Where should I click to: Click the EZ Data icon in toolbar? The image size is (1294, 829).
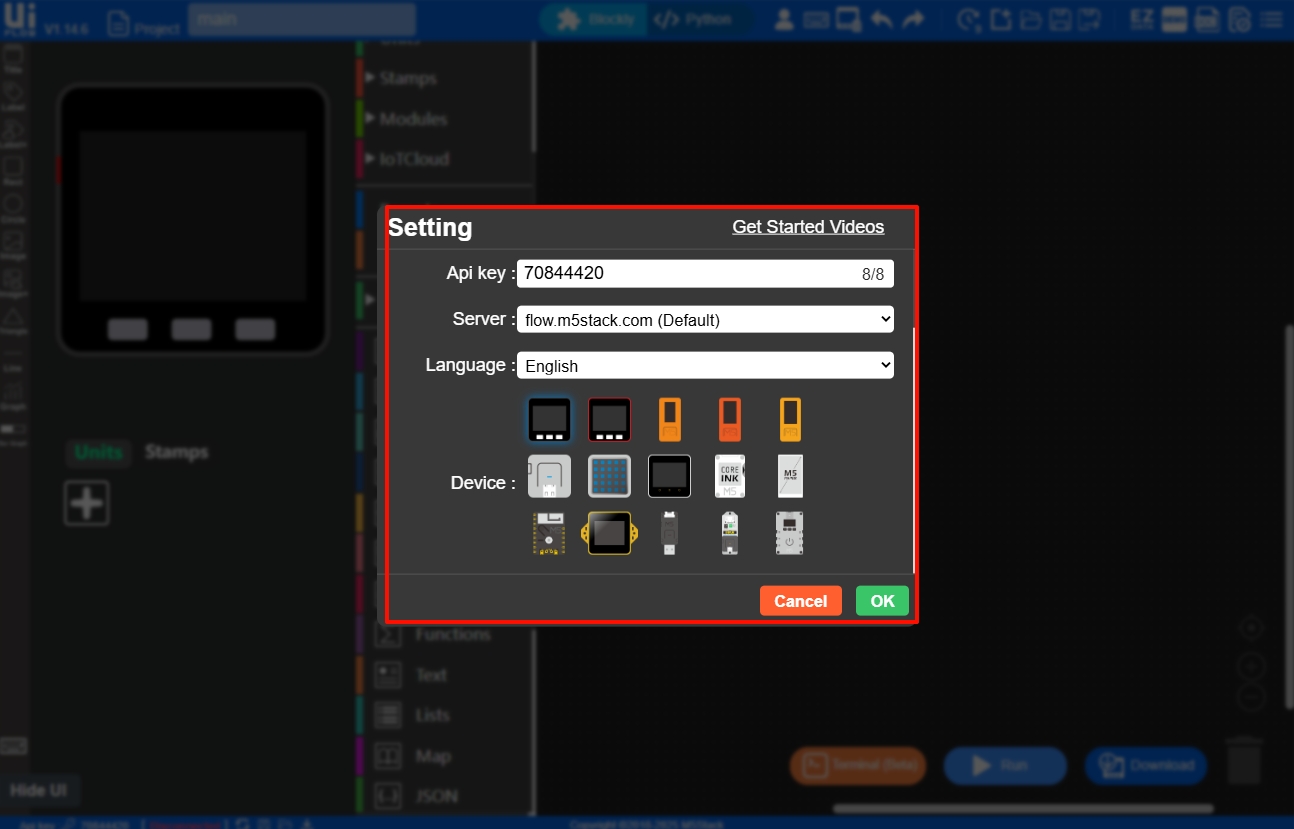pyautogui.click(x=1142, y=19)
